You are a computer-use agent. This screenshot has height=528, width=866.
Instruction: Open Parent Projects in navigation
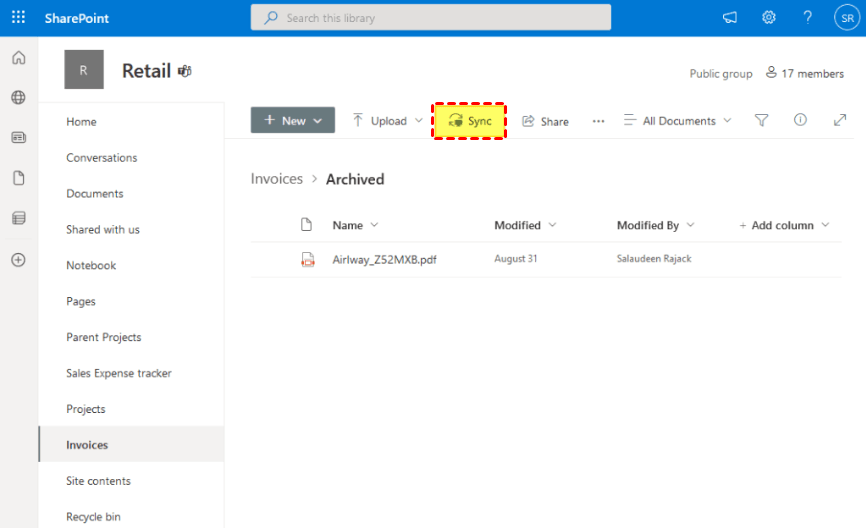click(104, 337)
